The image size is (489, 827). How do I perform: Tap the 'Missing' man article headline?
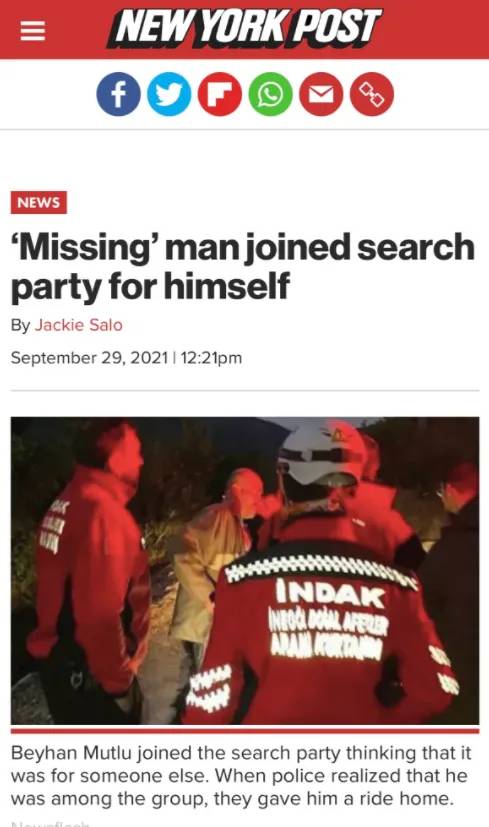click(243, 267)
